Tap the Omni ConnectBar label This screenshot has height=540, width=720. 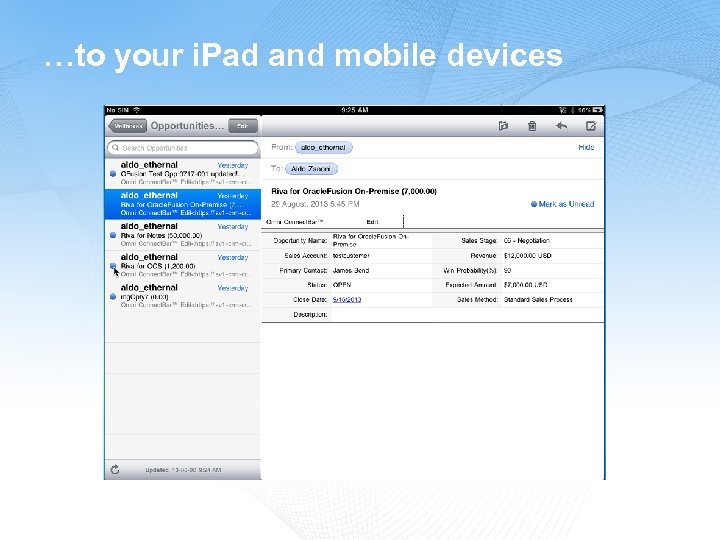[x=294, y=222]
